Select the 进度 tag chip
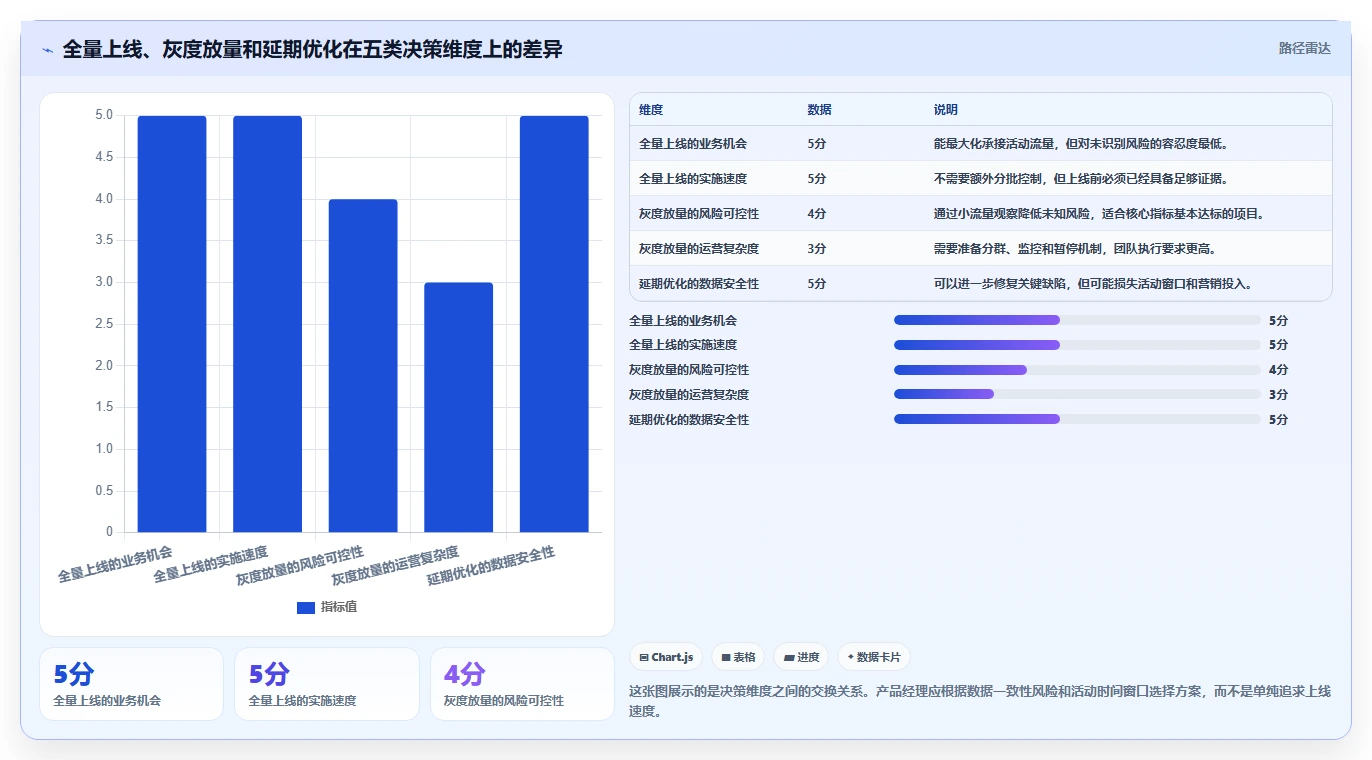Image resolution: width=1372 pixels, height=760 pixels. point(801,657)
